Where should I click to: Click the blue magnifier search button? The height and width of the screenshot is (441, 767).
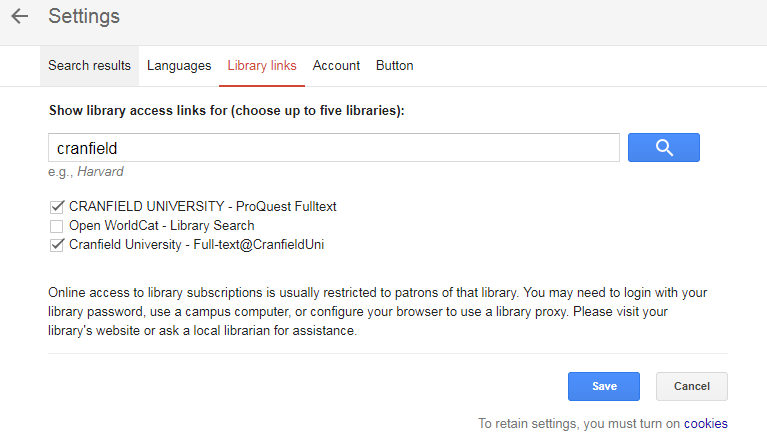(663, 148)
